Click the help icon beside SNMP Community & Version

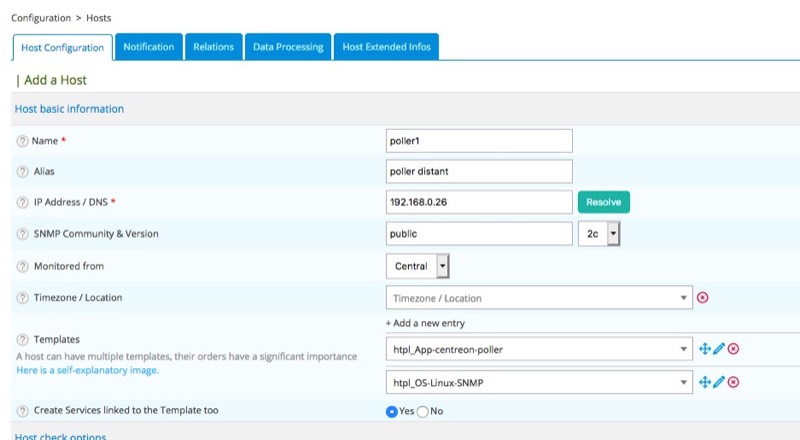click(22, 234)
